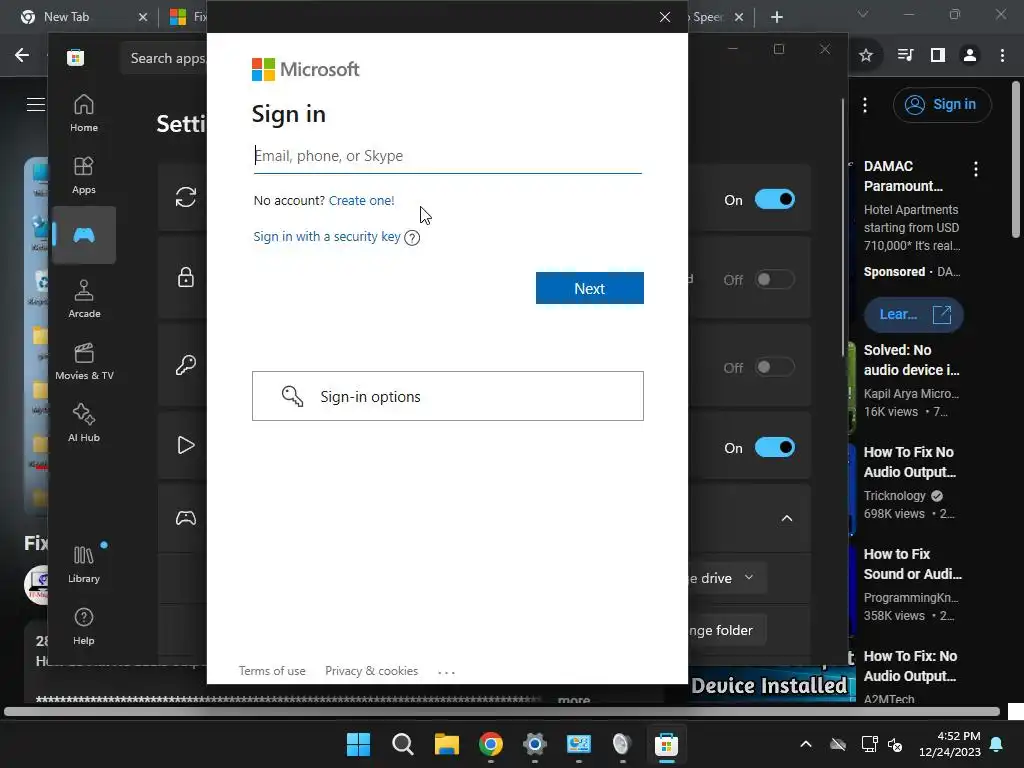Bookmark page with Chrome star icon
Image resolution: width=1024 pixels, height=768 pixels.
click(866, 56)
